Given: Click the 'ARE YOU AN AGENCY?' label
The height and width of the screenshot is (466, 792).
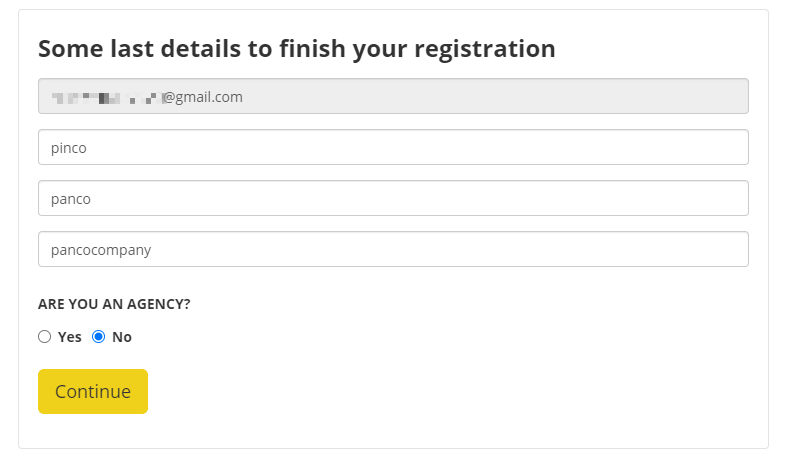Looking at the screenshot, I should [x=114, y=304].
